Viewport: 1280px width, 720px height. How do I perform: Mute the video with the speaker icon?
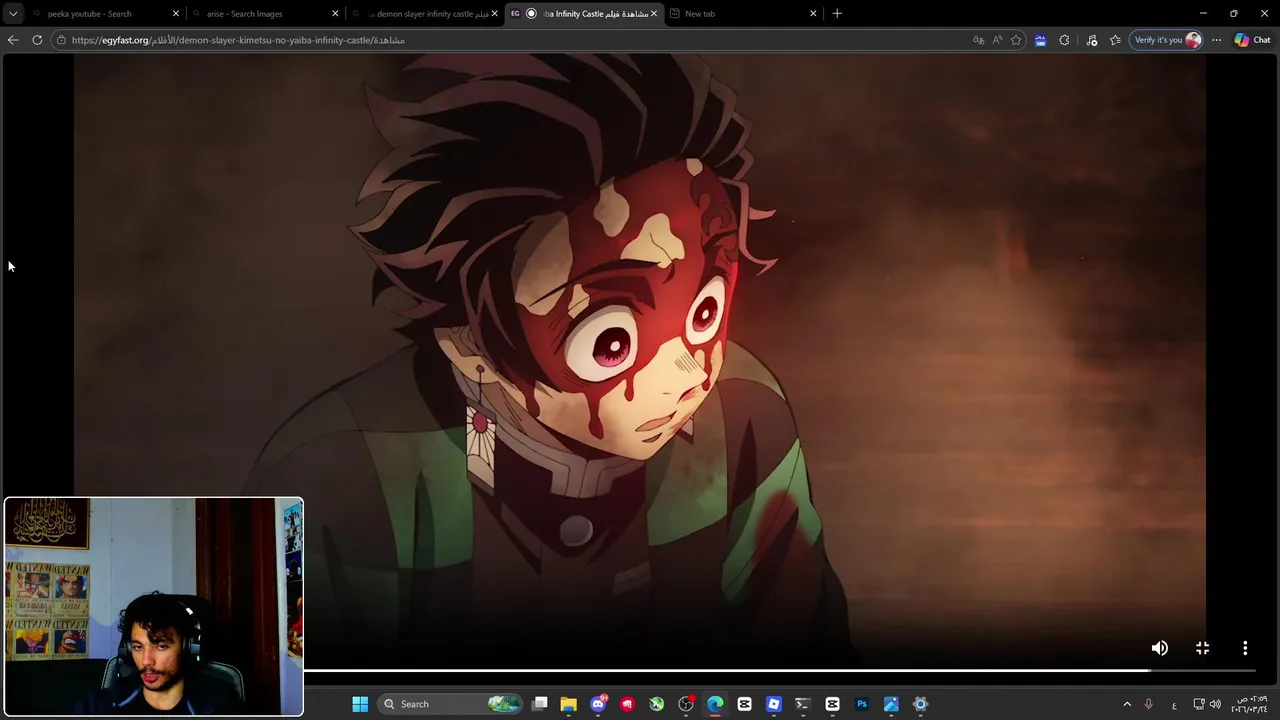coord(1159,648)
